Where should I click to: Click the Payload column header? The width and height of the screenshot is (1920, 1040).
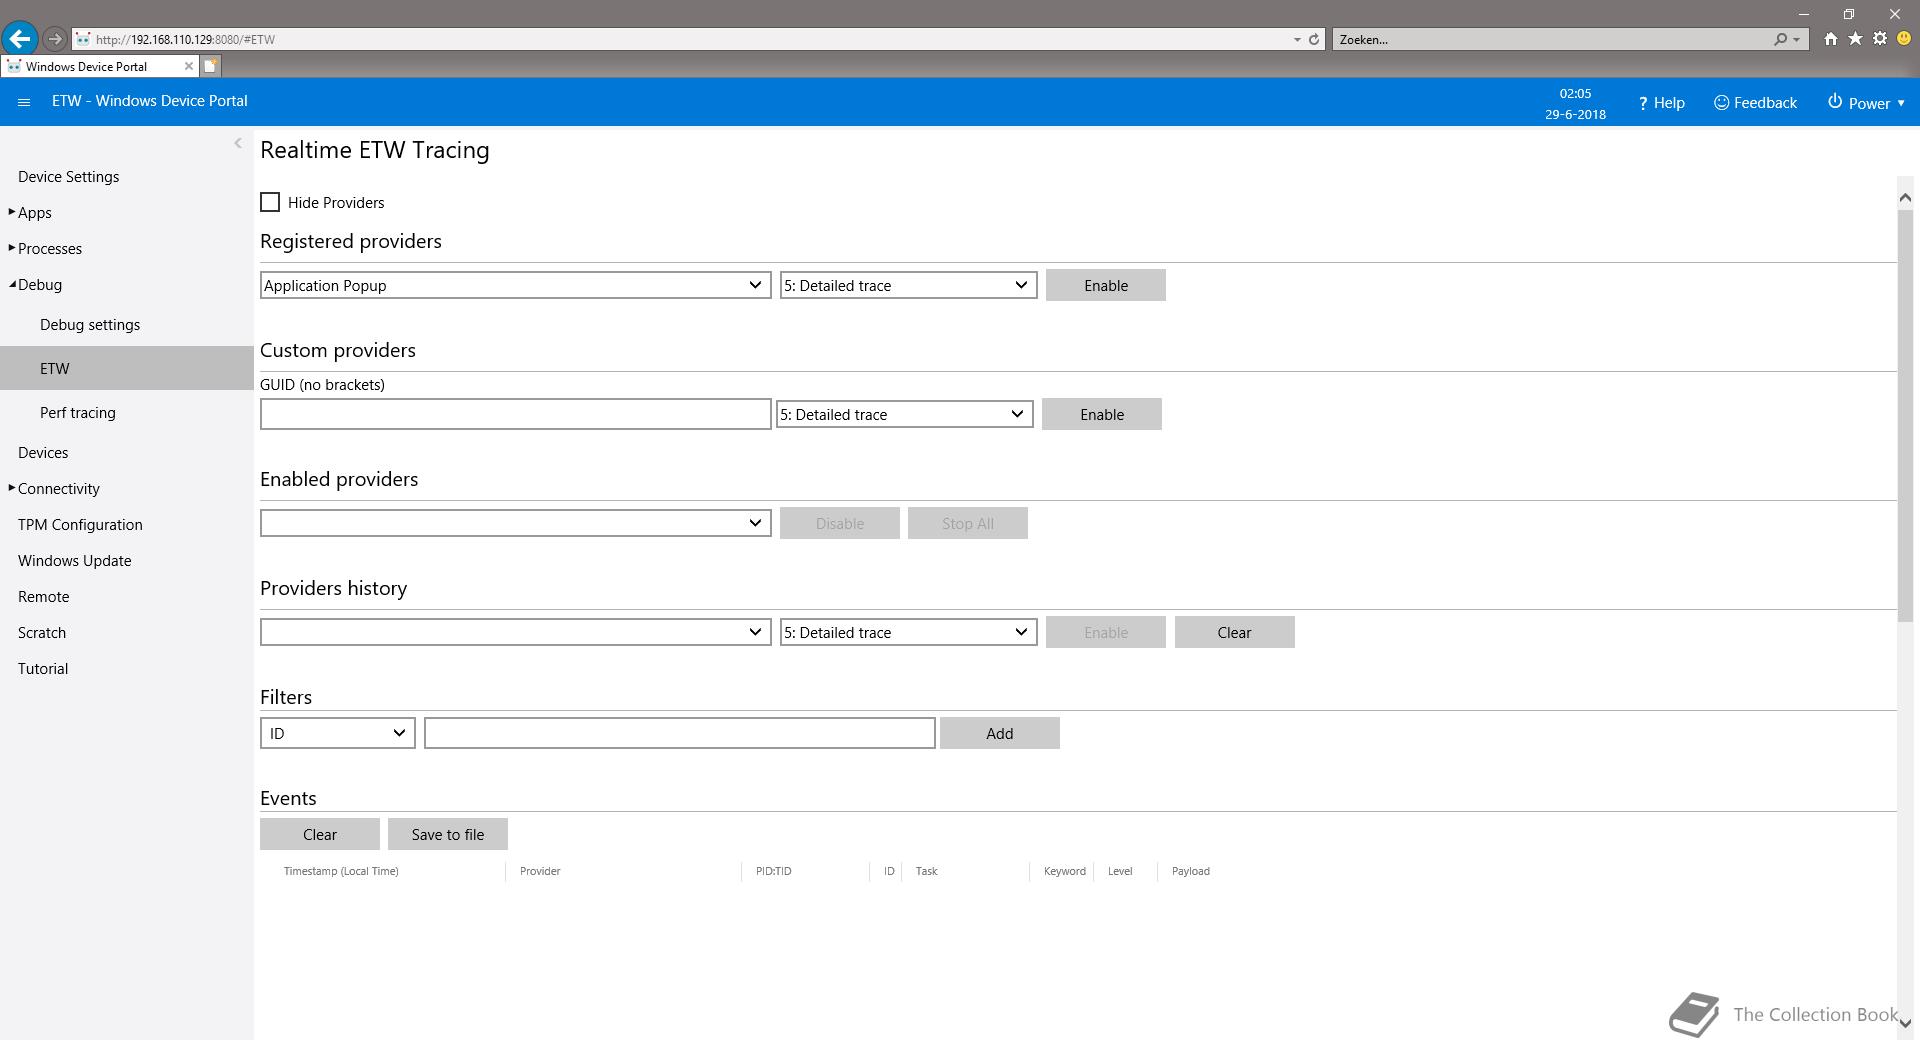1191,871
